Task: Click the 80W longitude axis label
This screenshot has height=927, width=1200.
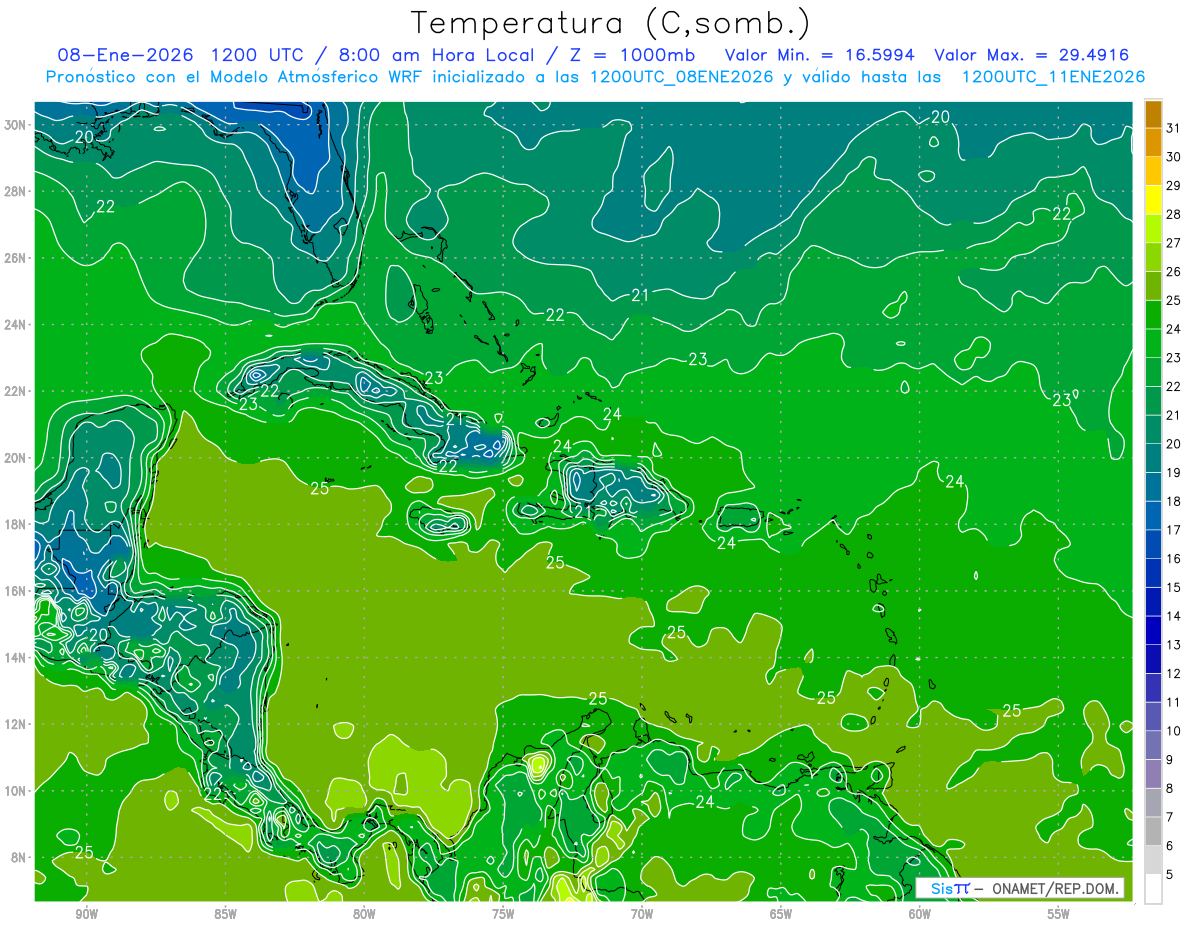Action: [364, 914]
